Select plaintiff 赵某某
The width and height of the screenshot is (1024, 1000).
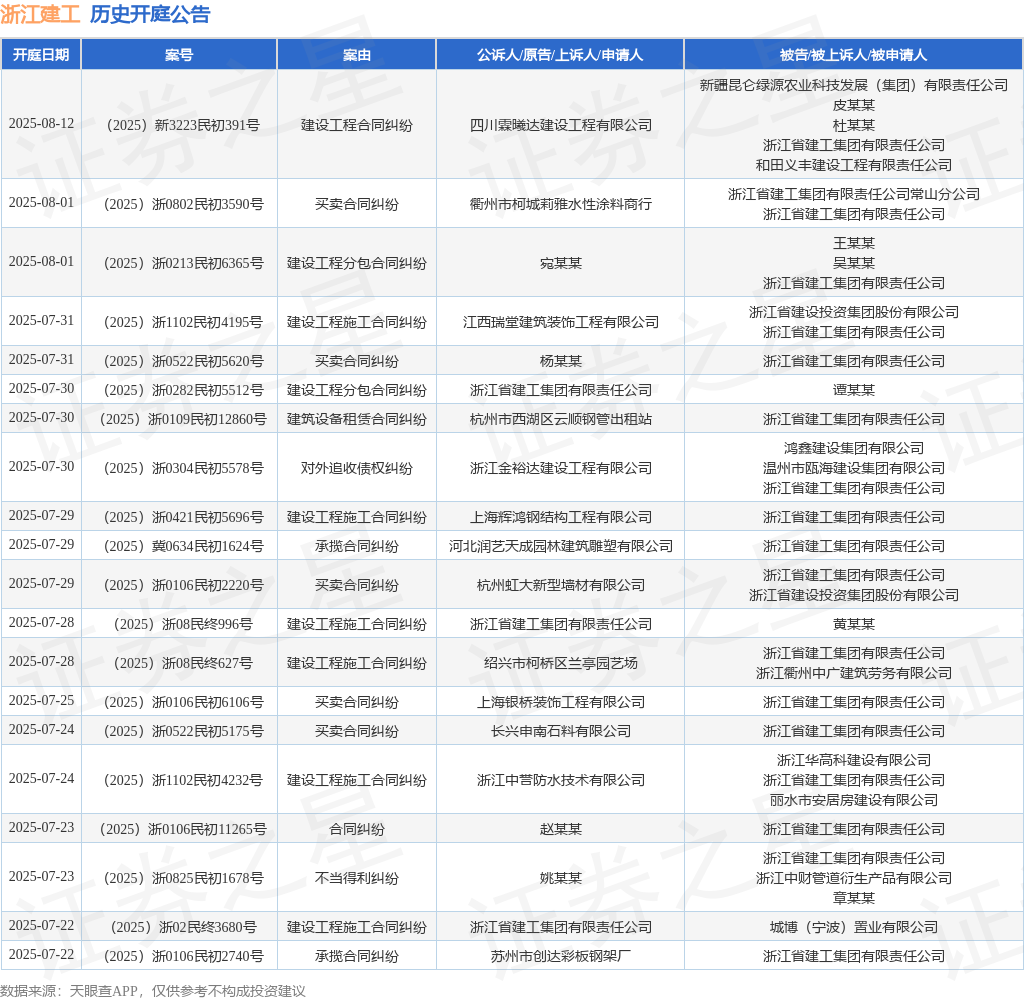point(561,830)
